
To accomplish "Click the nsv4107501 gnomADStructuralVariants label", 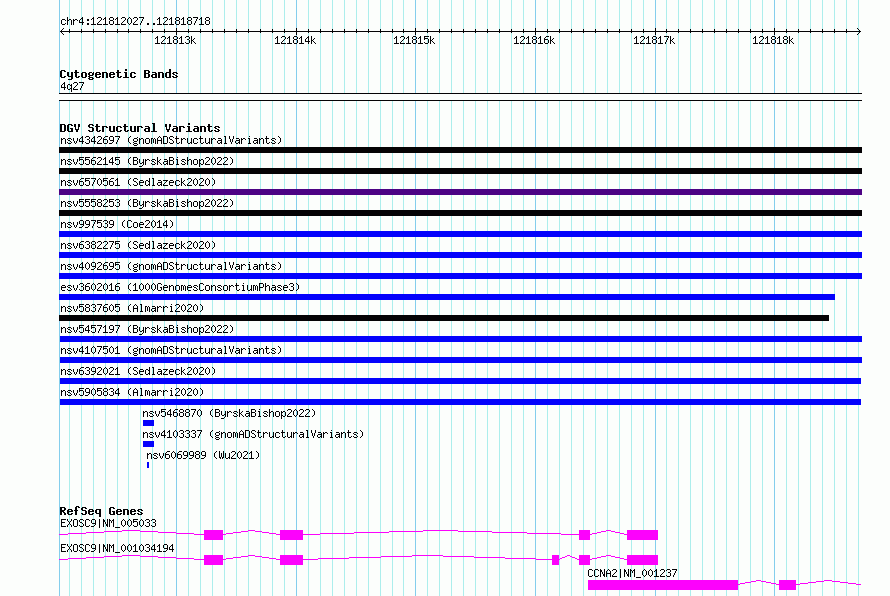I will coord(171,350).
